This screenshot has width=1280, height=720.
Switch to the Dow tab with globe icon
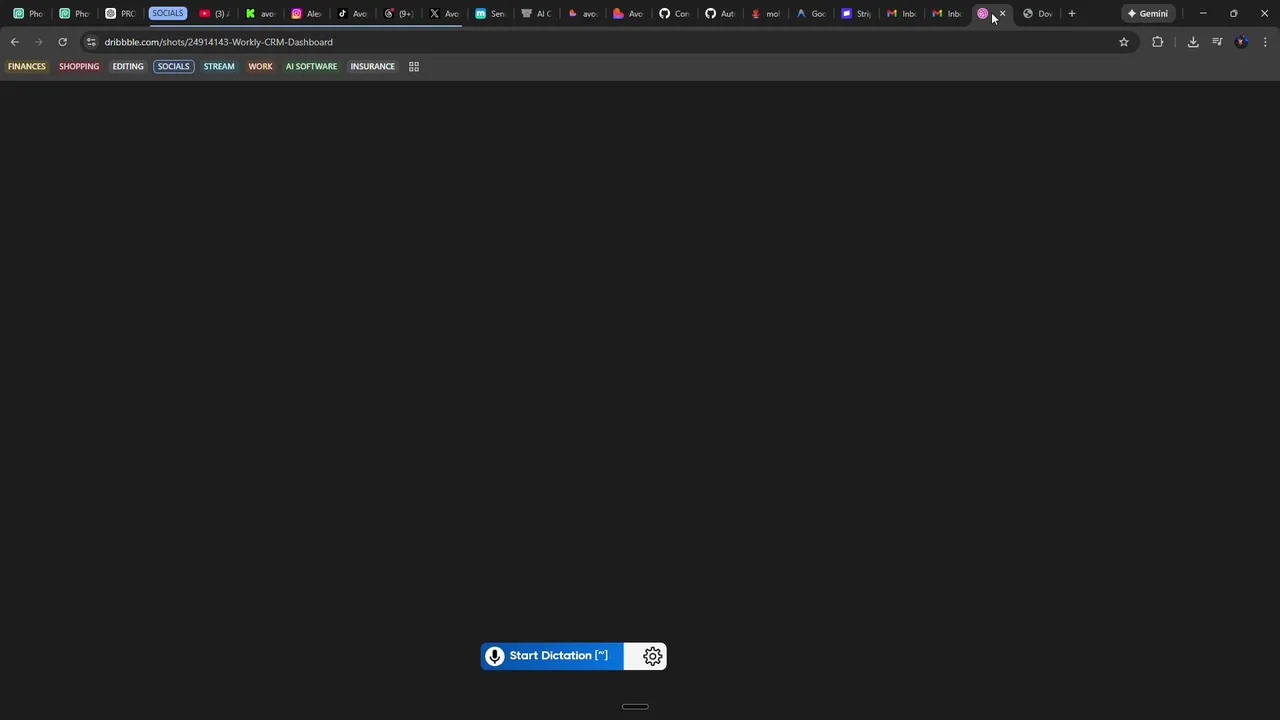click(1037, 13)
